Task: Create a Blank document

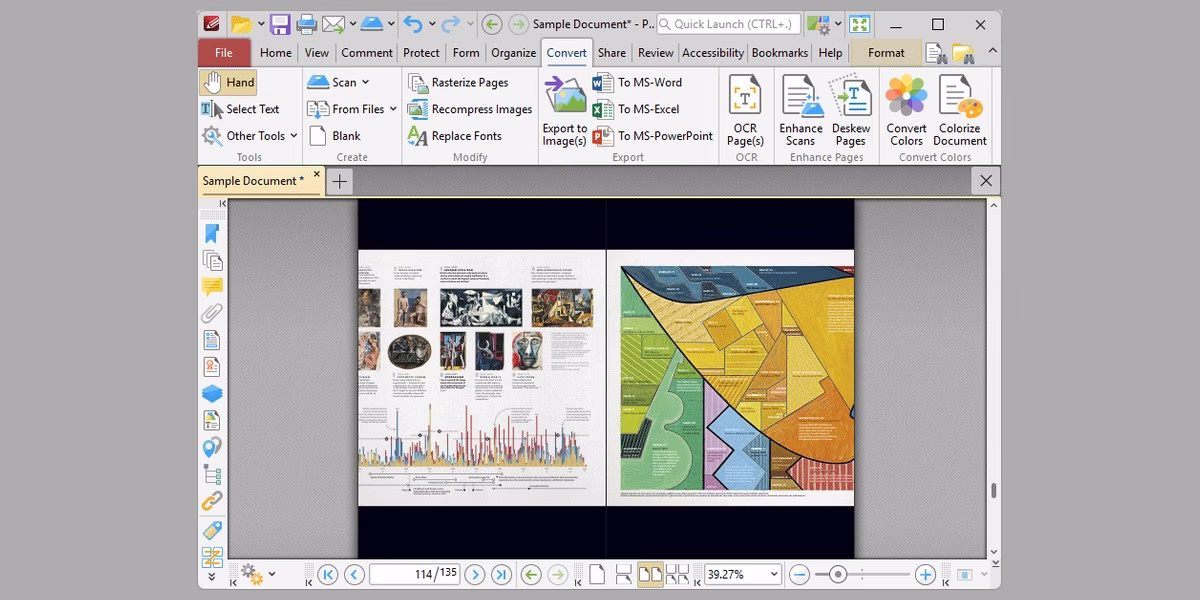Action: coord(334,136)
